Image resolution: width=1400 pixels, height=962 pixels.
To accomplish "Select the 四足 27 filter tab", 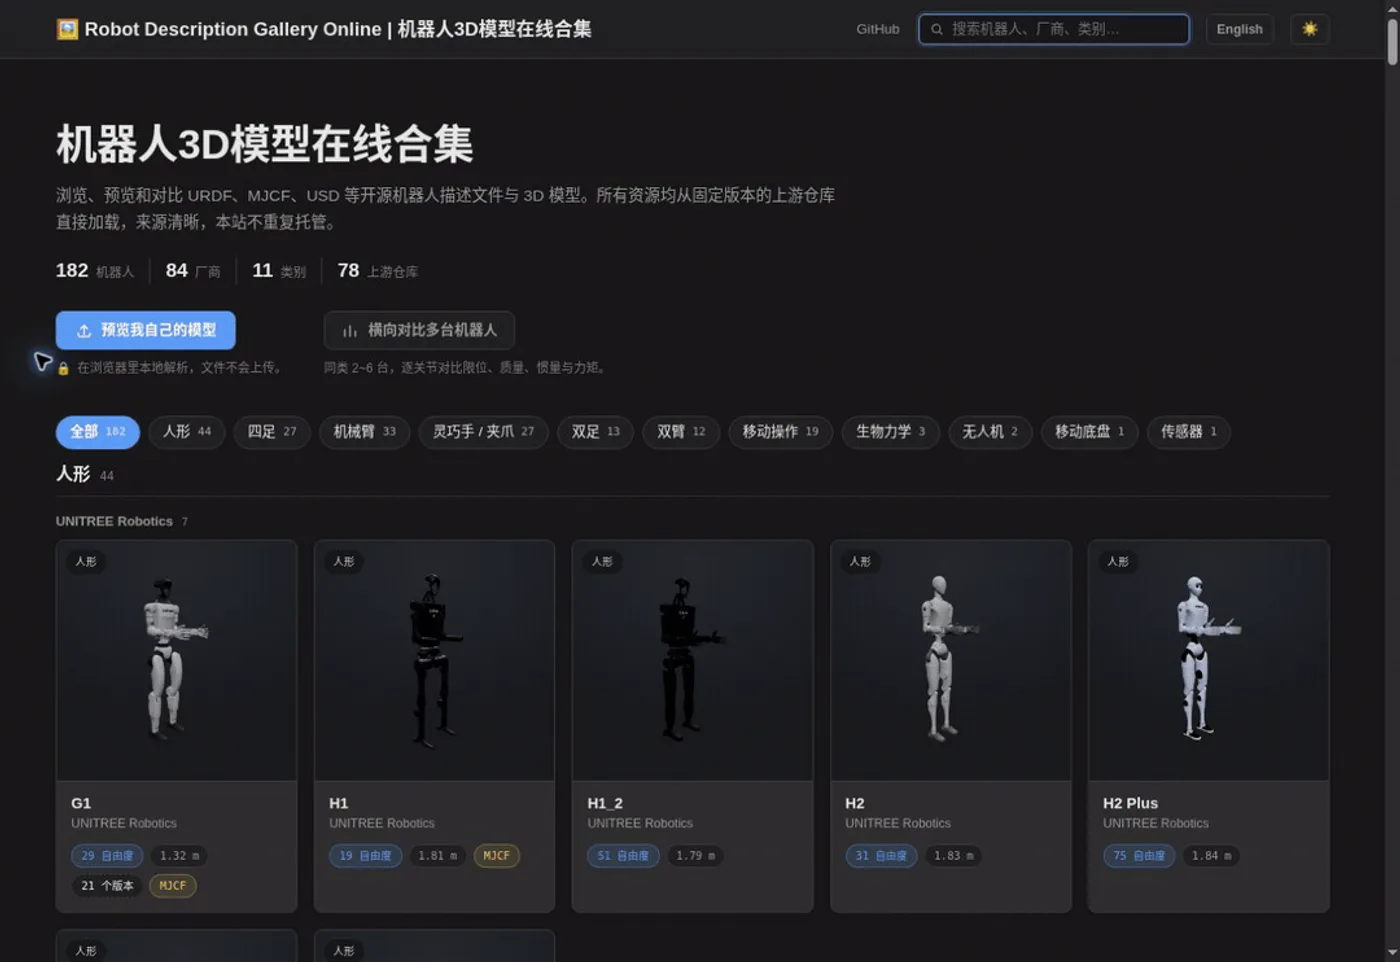I will point(272,432).
